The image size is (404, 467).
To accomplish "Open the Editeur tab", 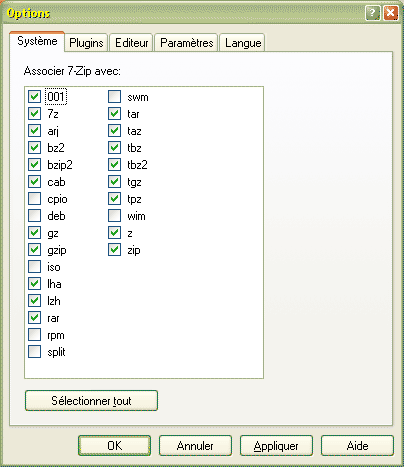I will click(132, 43).
